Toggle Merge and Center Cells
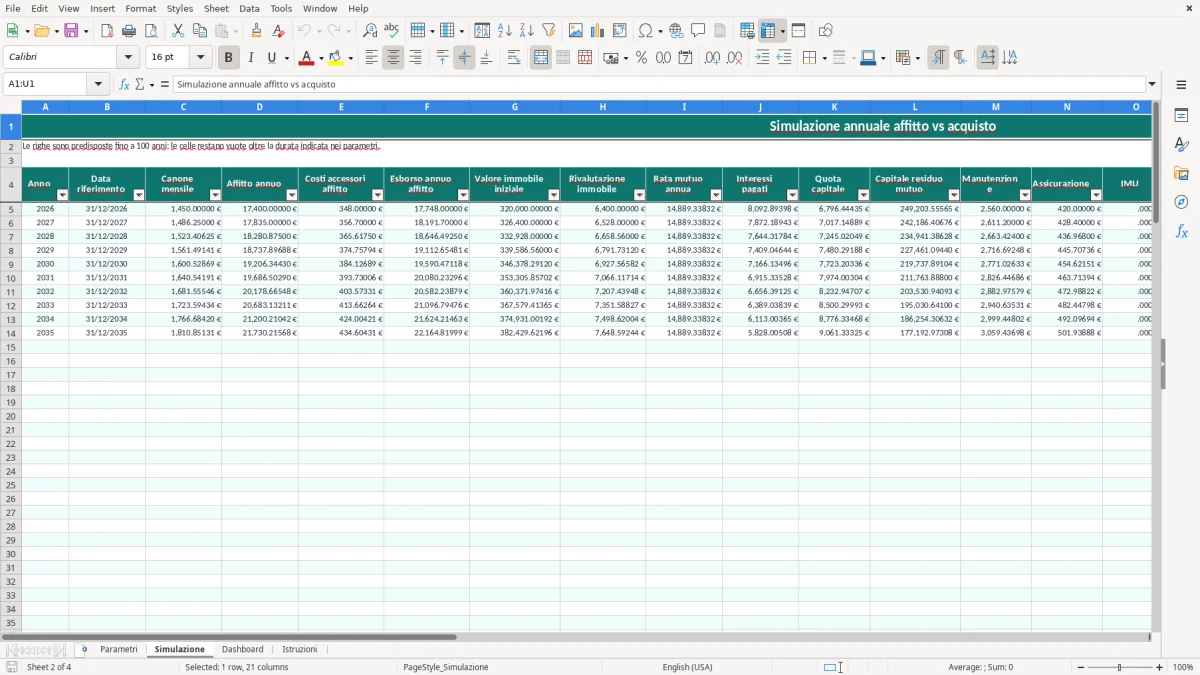The width and height of the screenshot is (1200, 675). coord(541,58)
